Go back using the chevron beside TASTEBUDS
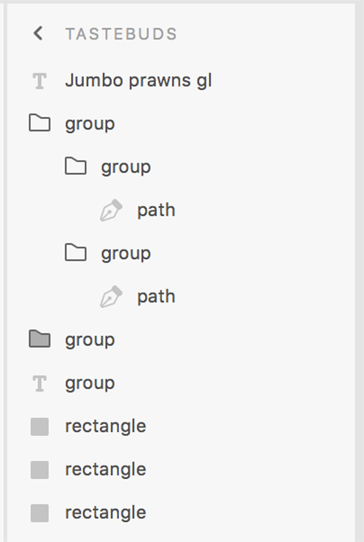Viewport: 364px width, 542px height. point(38,34)
